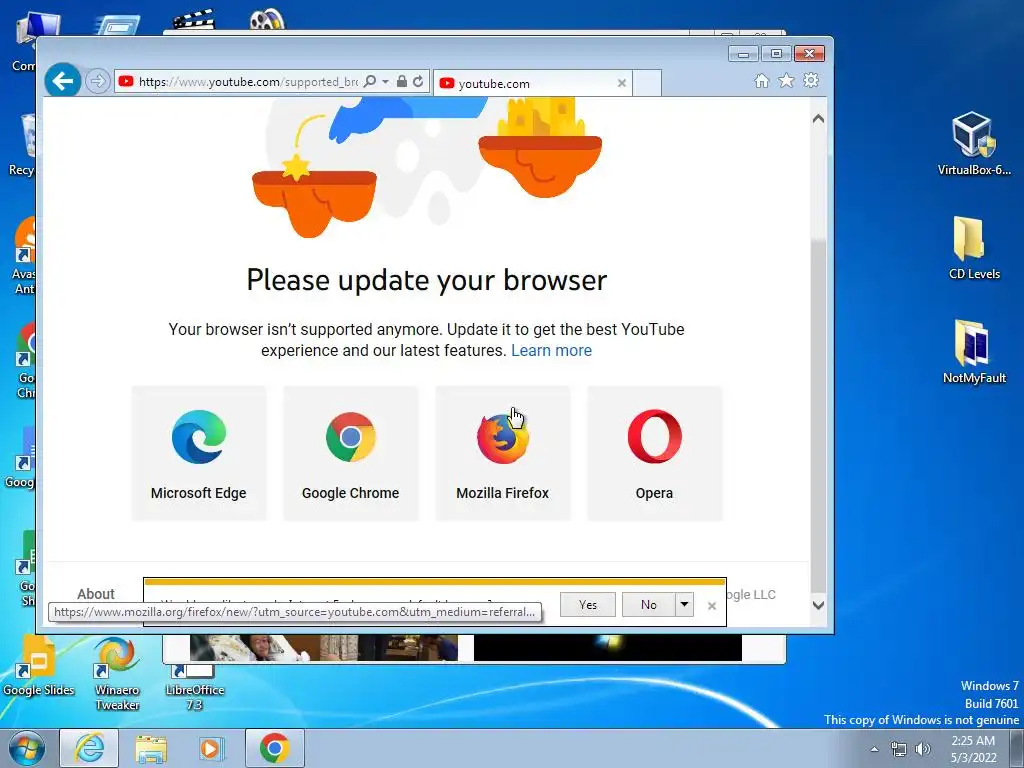1024x768 pixels.
Task: Open a new tab with the blank tab button
Action: 647,83
